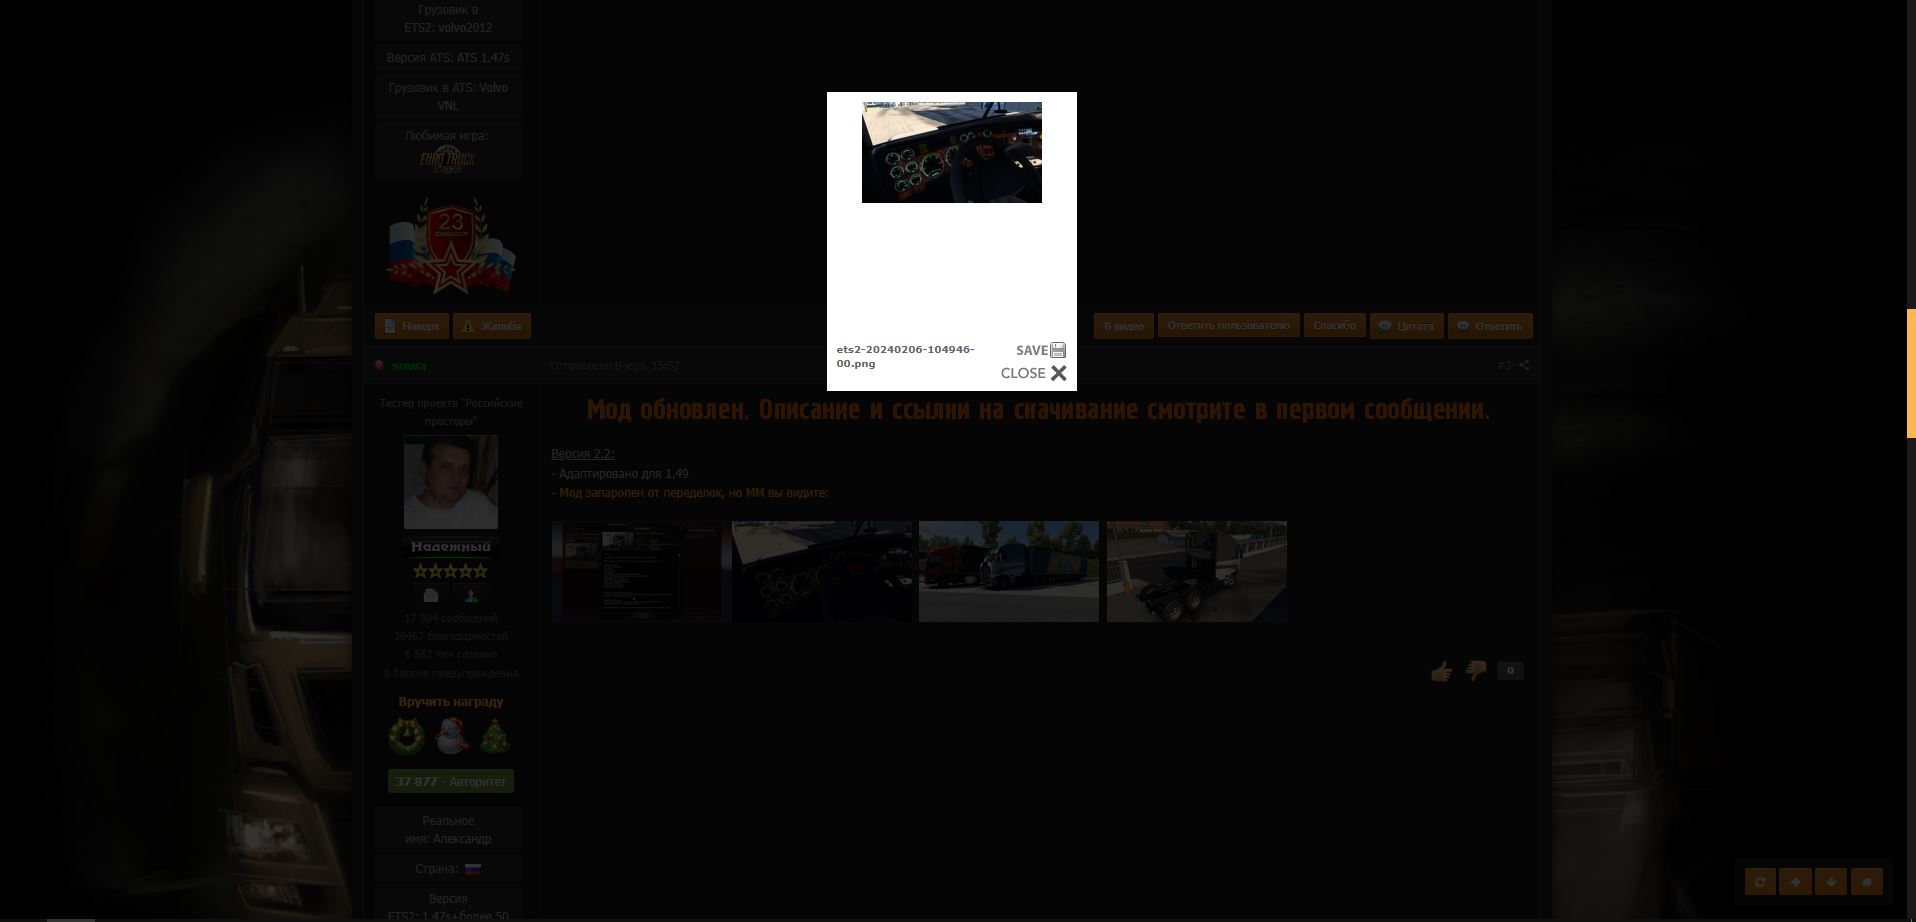Click the Версия ATS: ATS 1.47s field

pyautogui.click(x=448, y=58)
